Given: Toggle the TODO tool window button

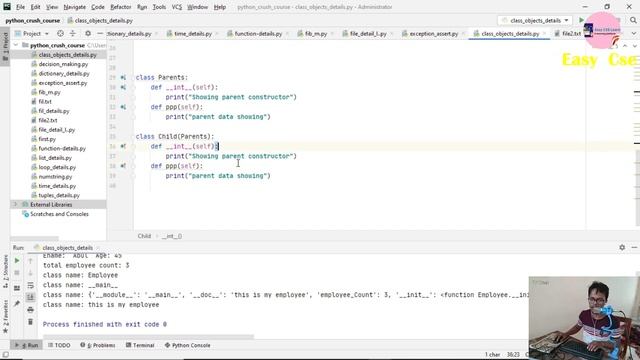Looking at the screenshot, I should tap(59, 345).
